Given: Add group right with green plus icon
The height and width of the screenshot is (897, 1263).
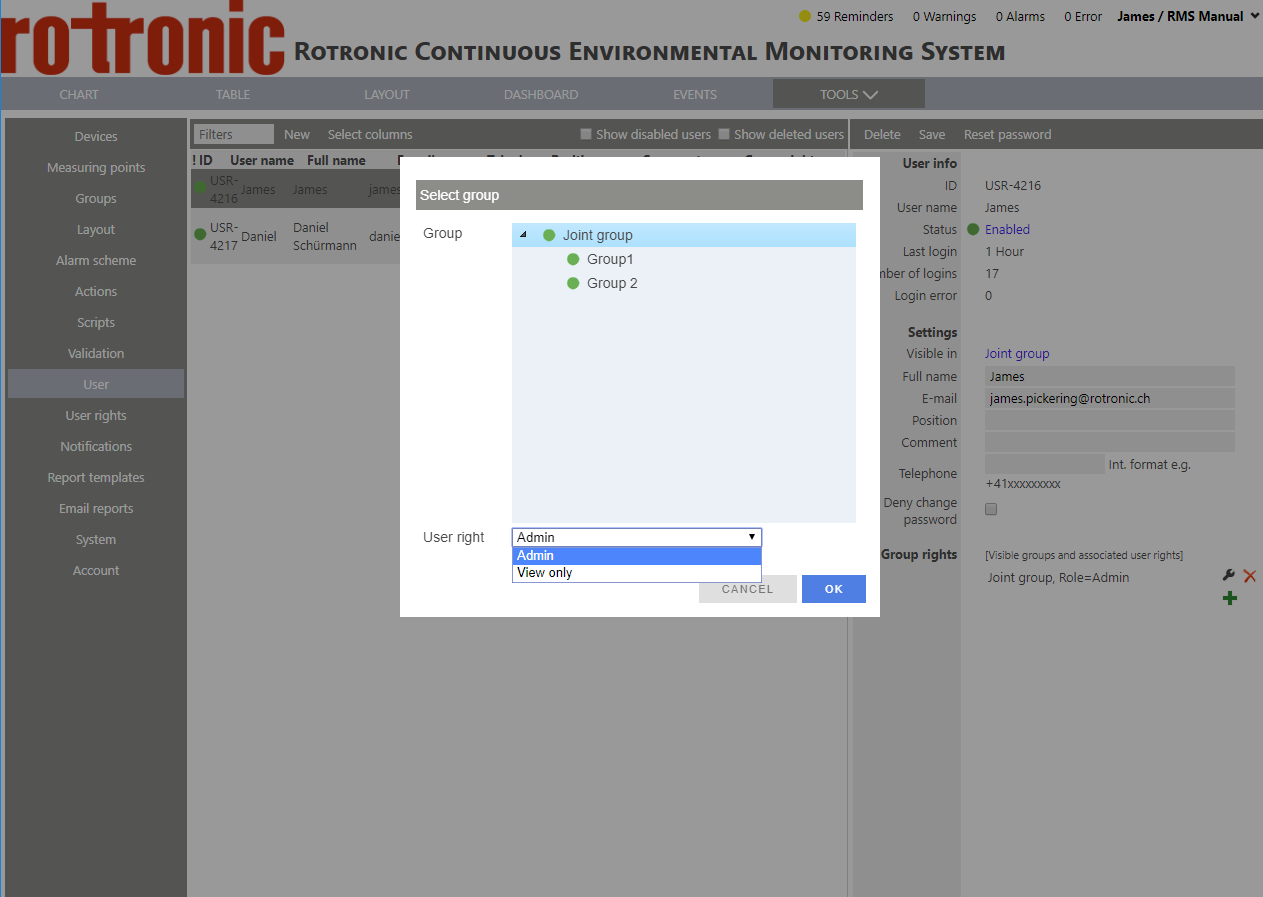Looking at the screenshot, I should (1230, 598).
